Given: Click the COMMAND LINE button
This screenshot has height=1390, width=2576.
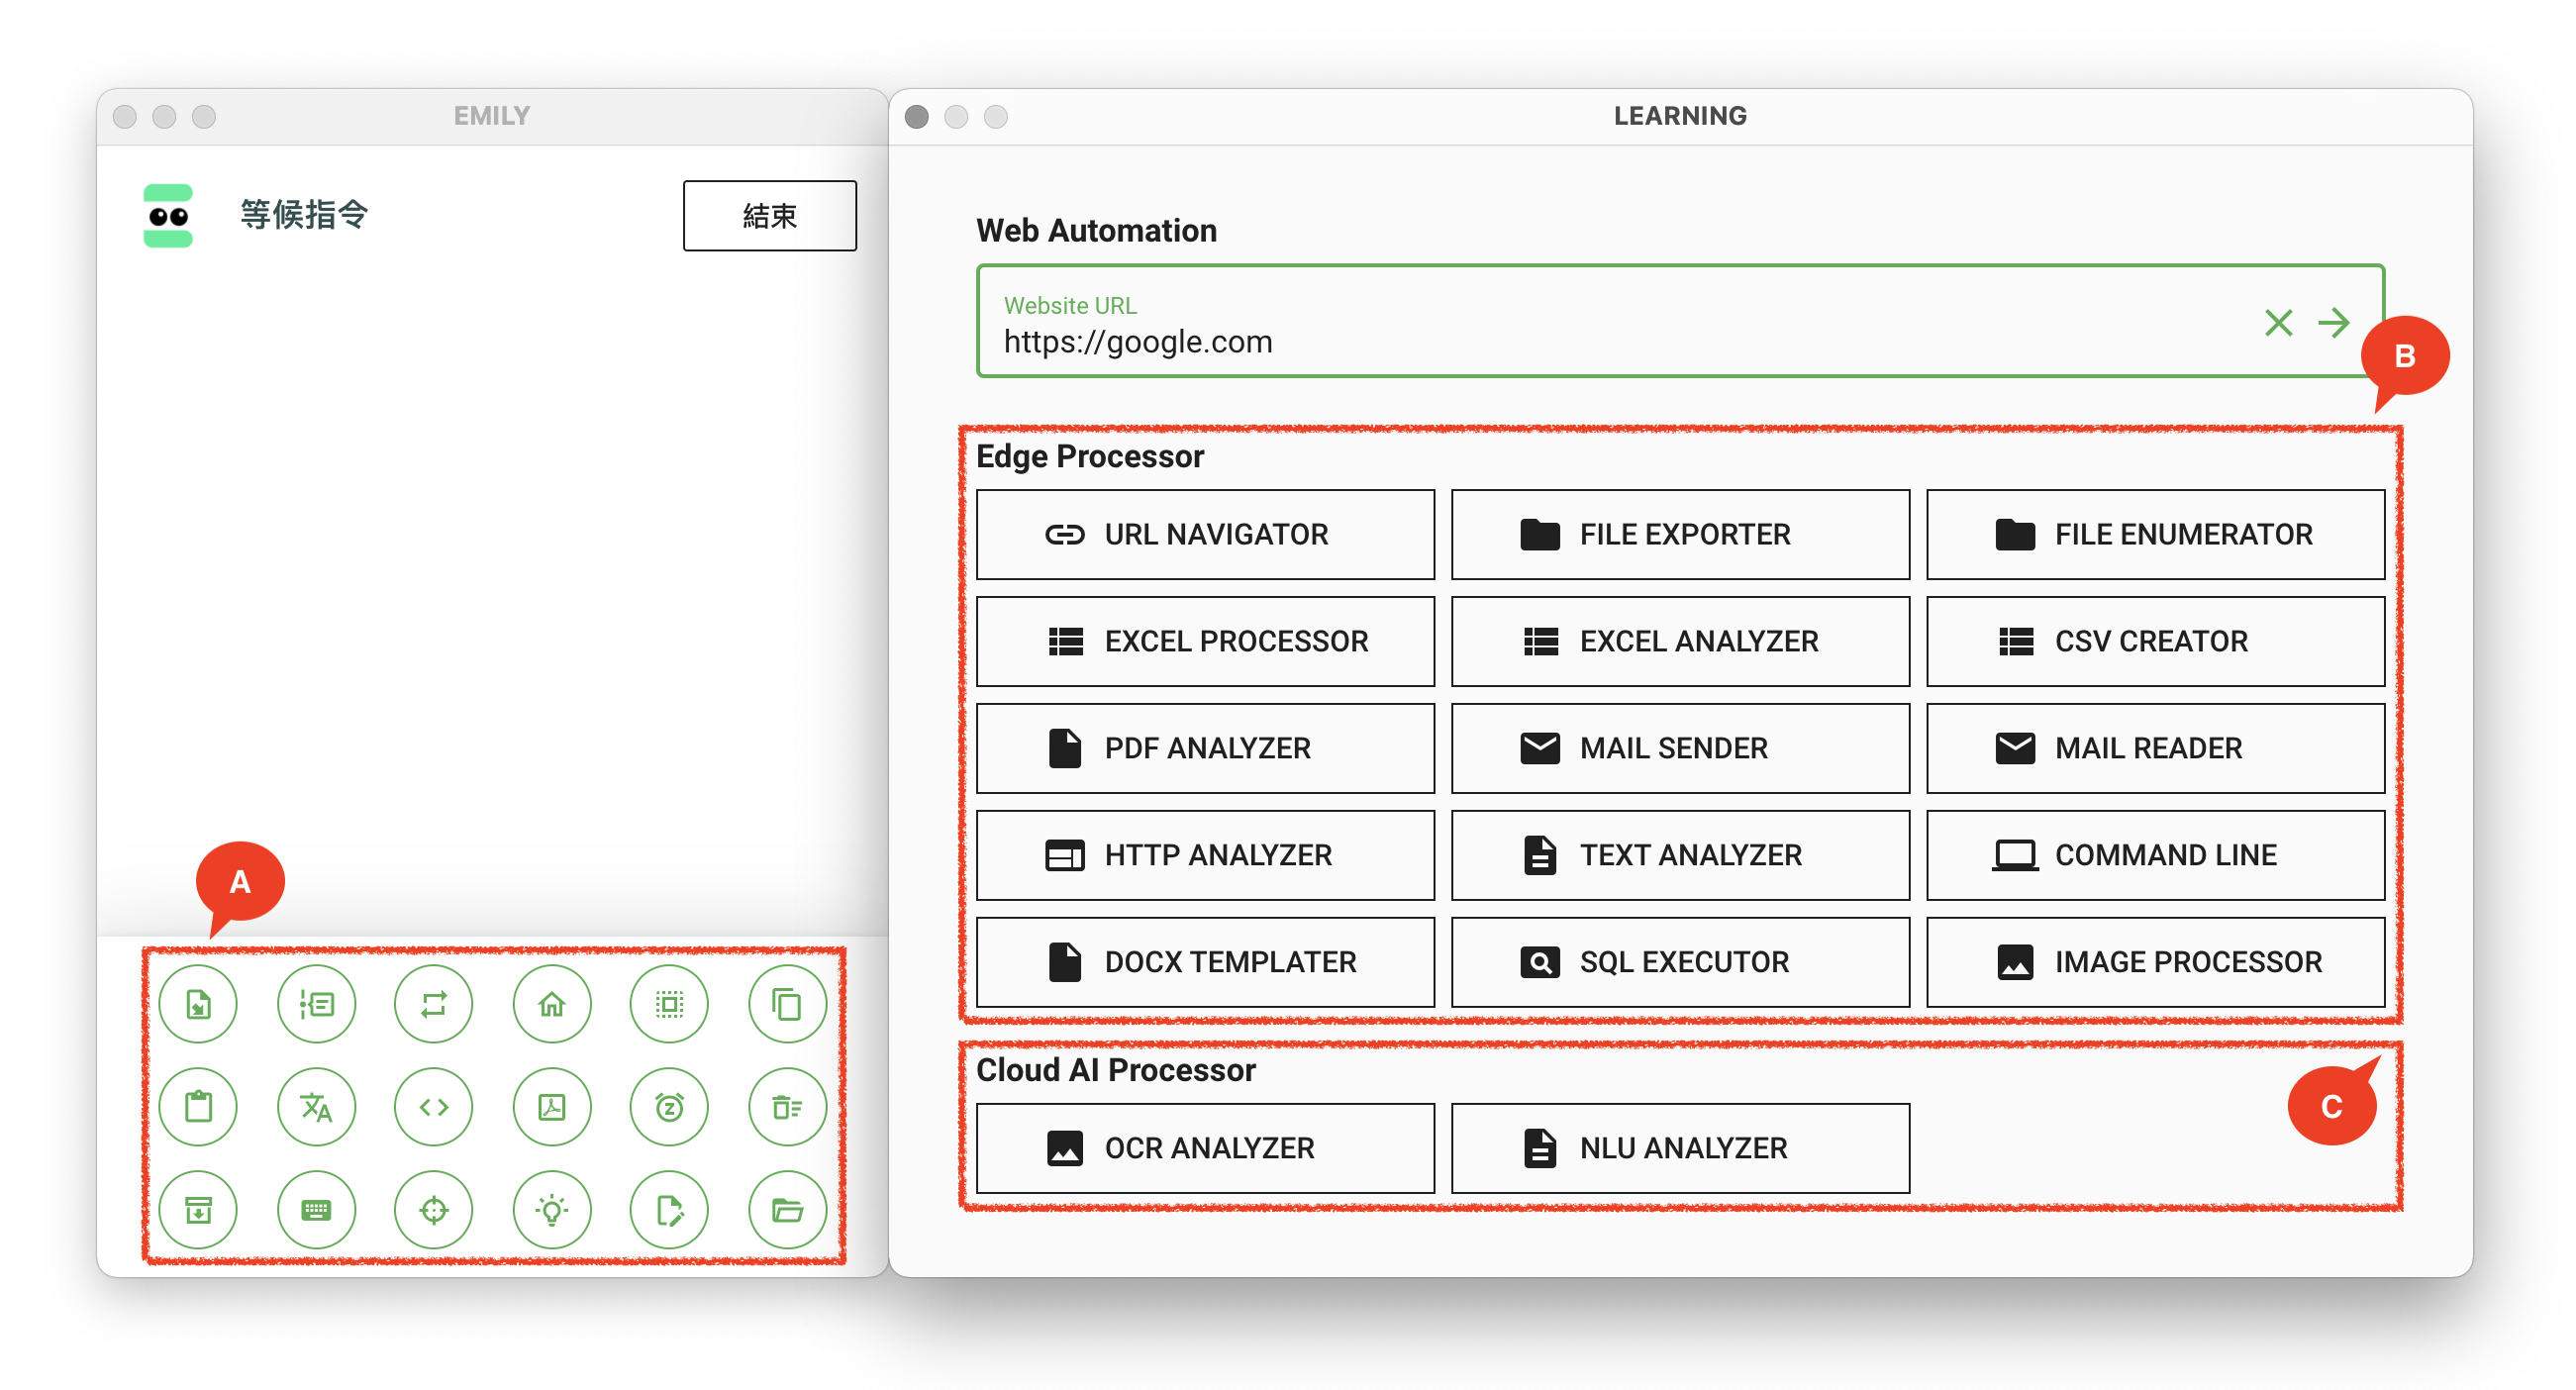Looking at the screenshot, I should [x=2154, y=854].
